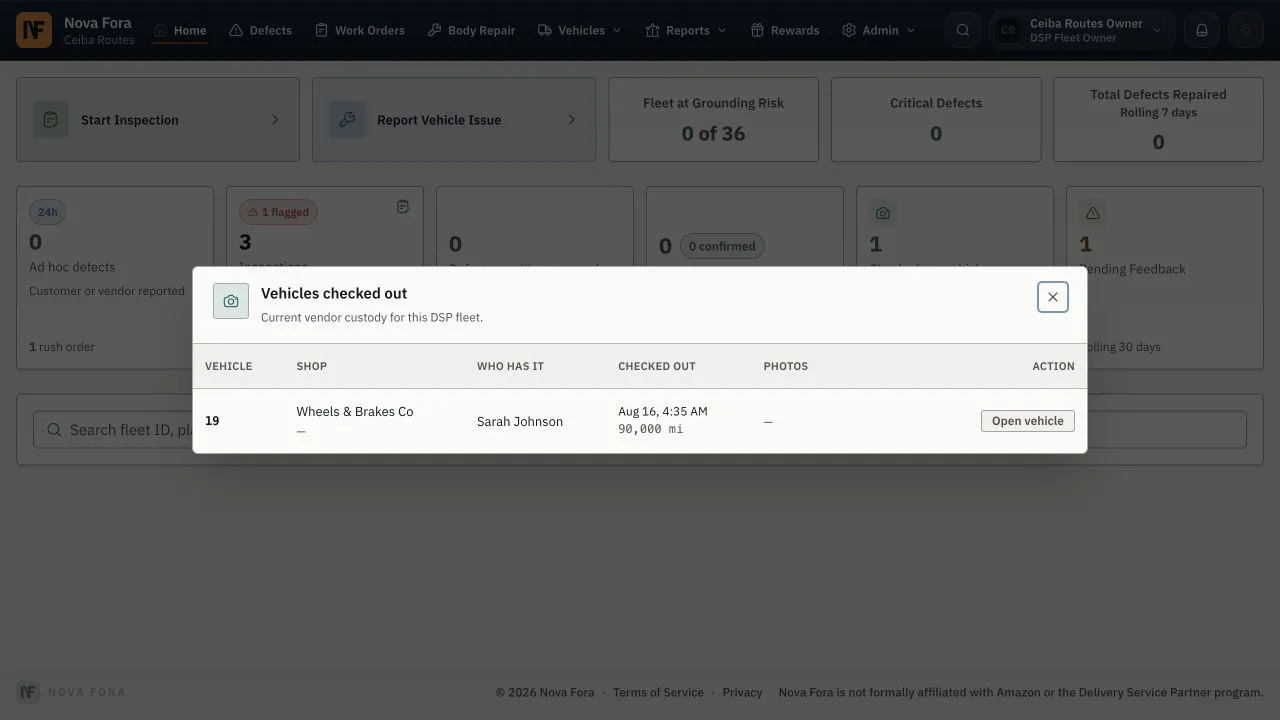This screenshot has width=1280, height=720.
Task: Click the Report Vehicle Issue card
Action: 454,120
